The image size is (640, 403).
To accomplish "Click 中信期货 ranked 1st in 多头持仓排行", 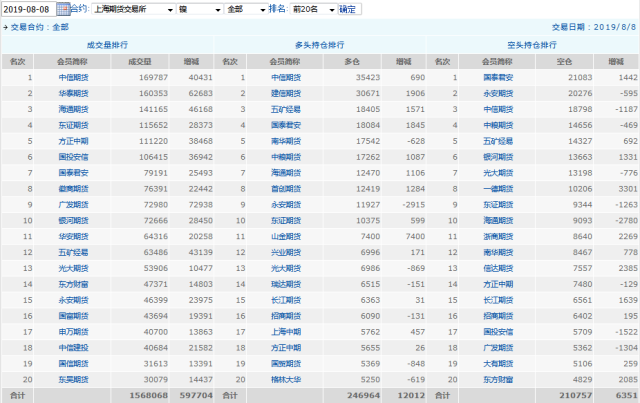I will click(286, 78).
